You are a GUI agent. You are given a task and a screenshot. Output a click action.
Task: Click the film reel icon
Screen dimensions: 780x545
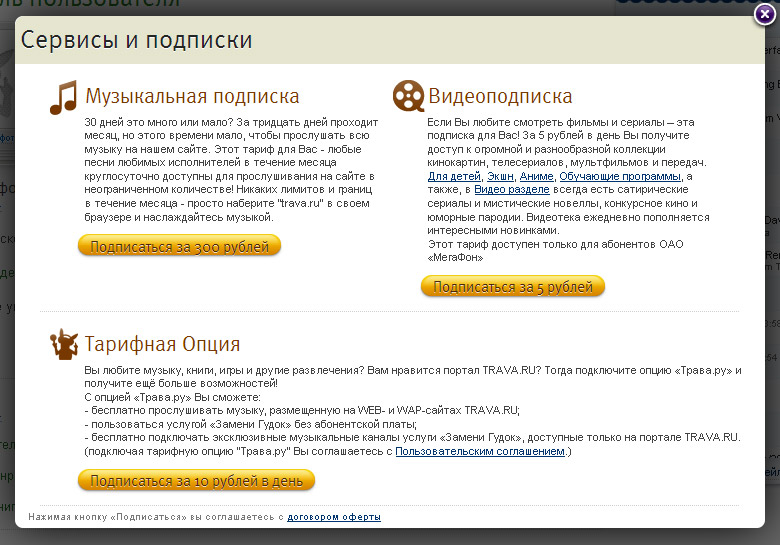pyautogui.click(x=408, y=97)
